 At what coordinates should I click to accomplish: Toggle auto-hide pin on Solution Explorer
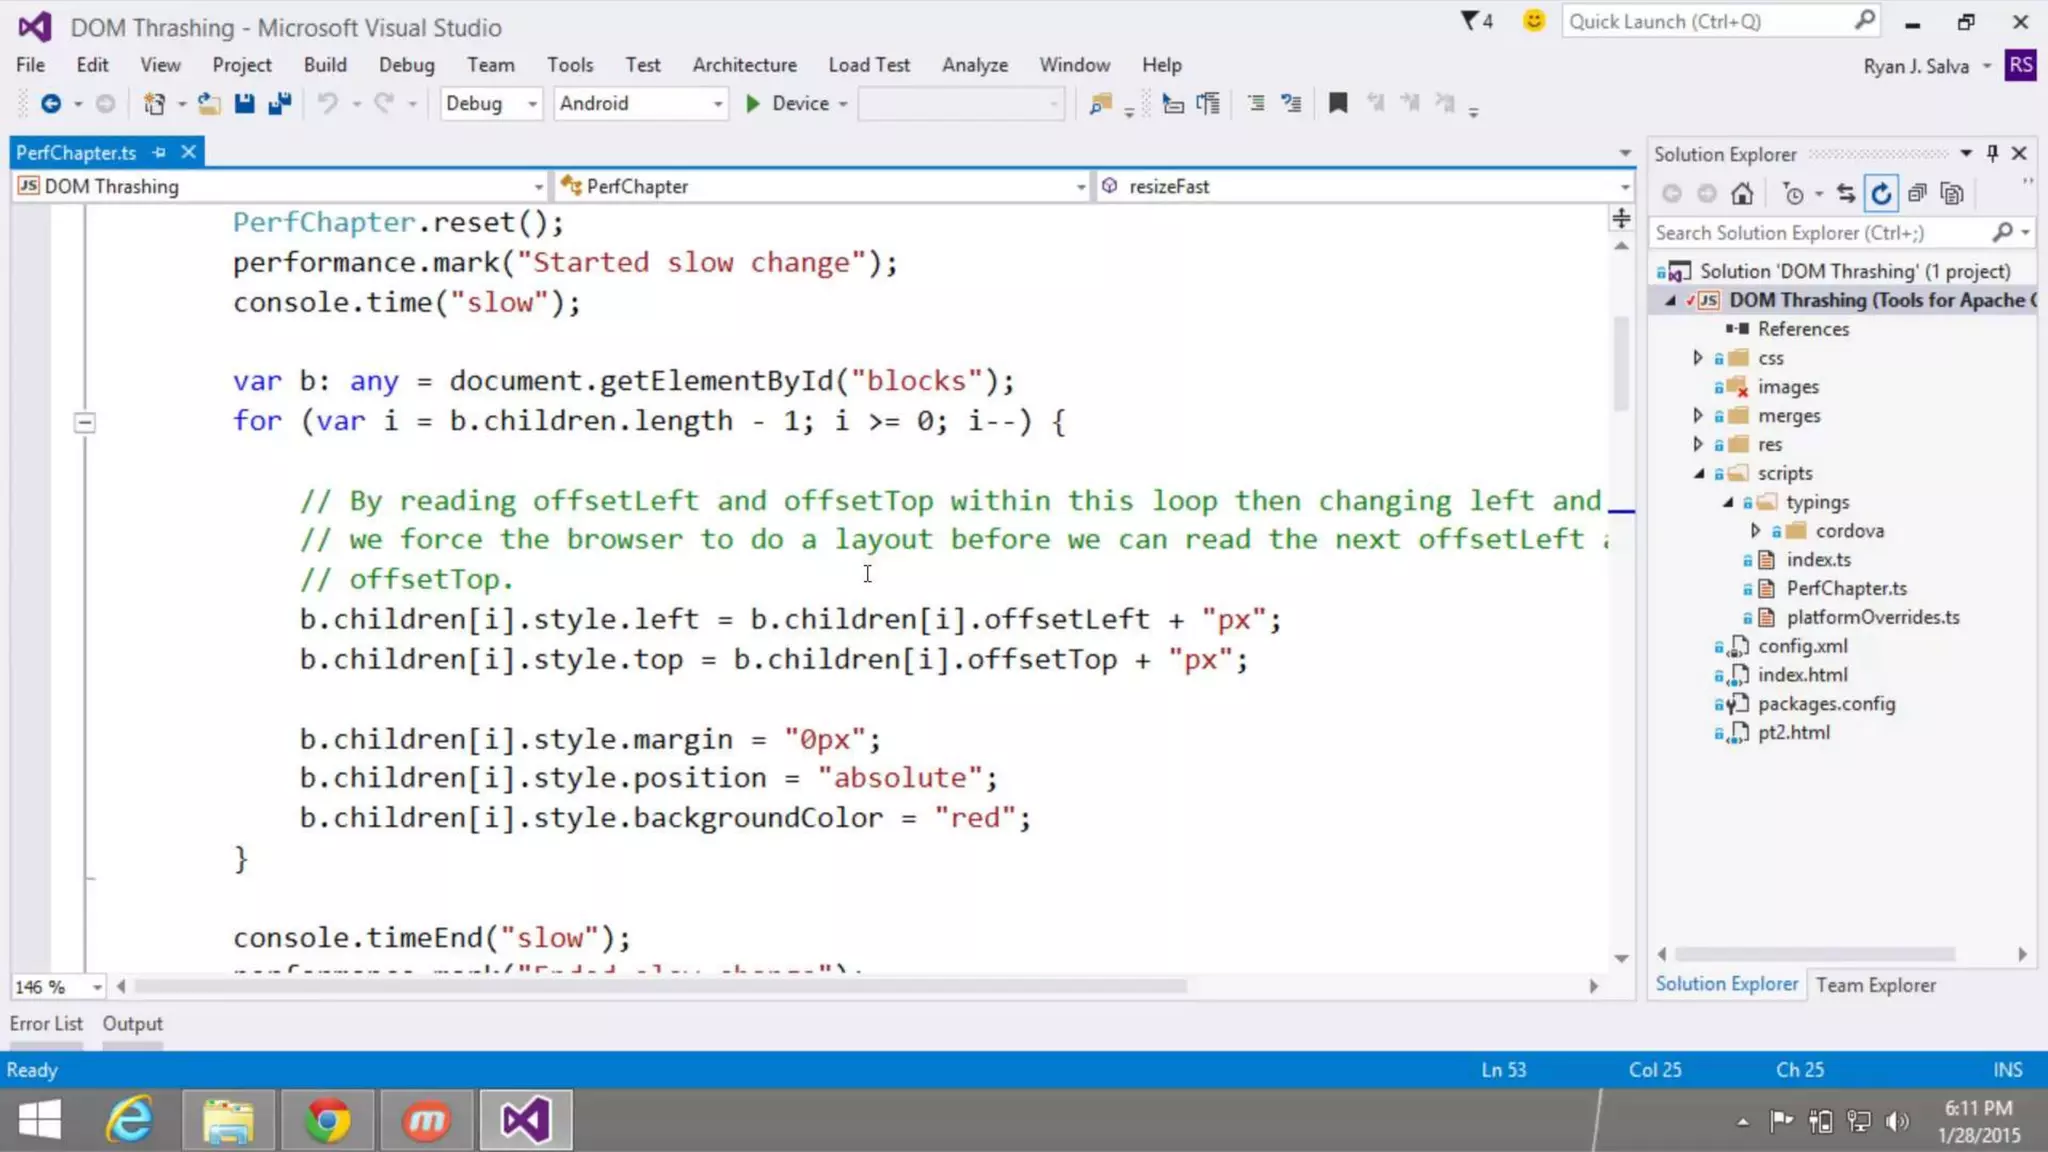(1992, 153)
